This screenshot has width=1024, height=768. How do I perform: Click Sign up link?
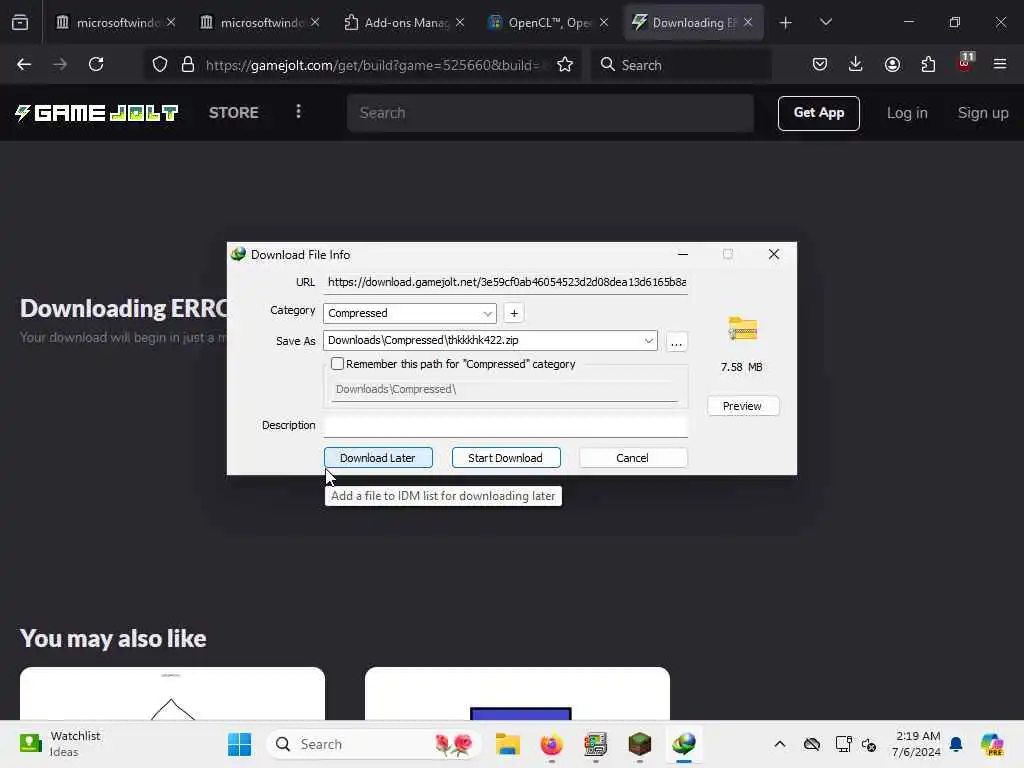983,113
